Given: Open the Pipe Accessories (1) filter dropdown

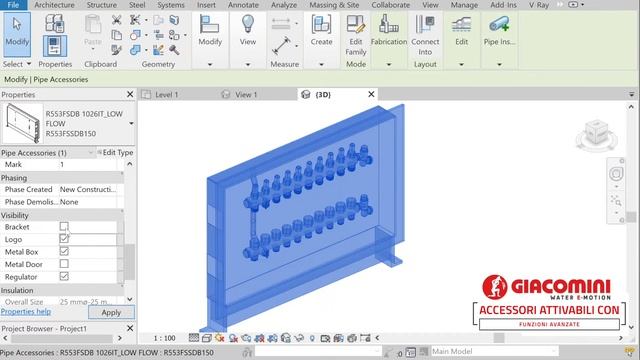Looking at the screenshot, I should pos(90,153).
